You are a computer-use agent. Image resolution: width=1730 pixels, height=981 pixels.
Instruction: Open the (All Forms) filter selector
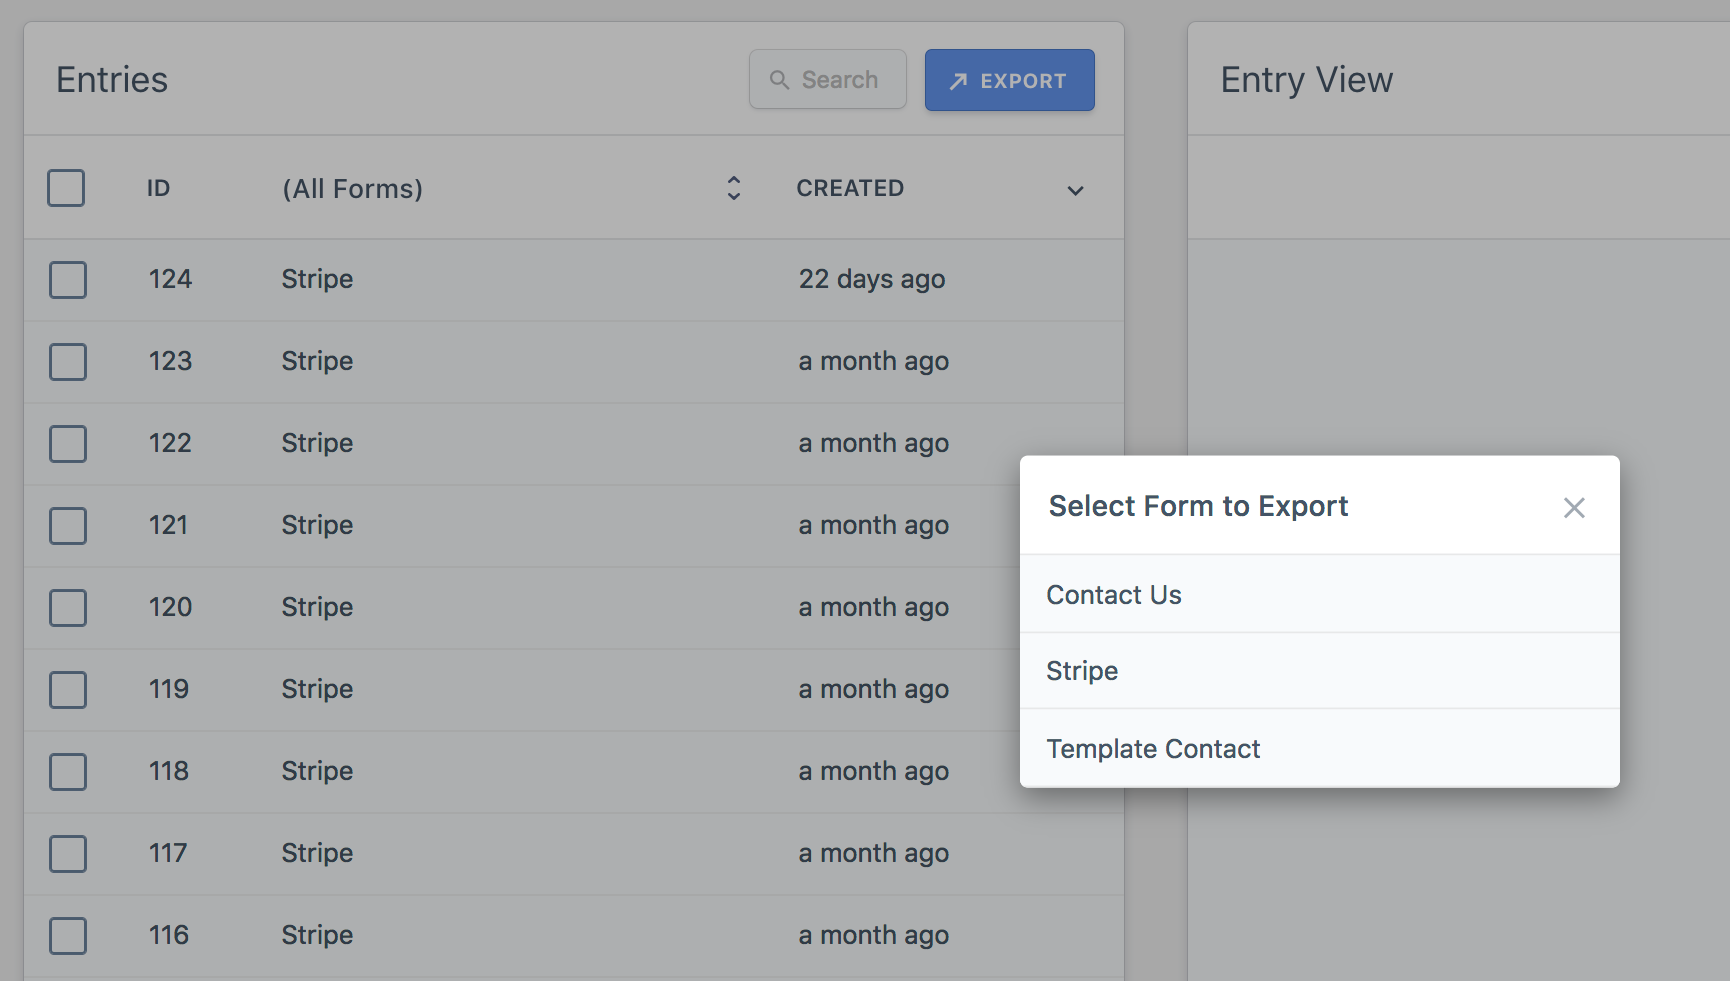352,188
